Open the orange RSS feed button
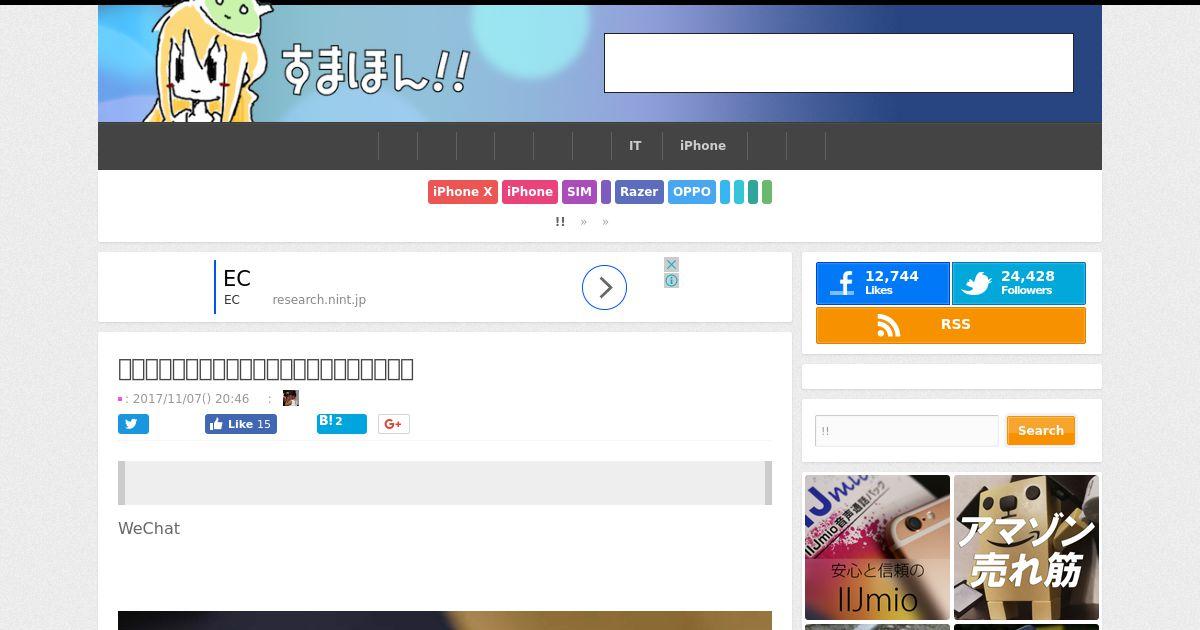Screen dimensions: 1200x630 pyautogui.click(x=951, y=325)
